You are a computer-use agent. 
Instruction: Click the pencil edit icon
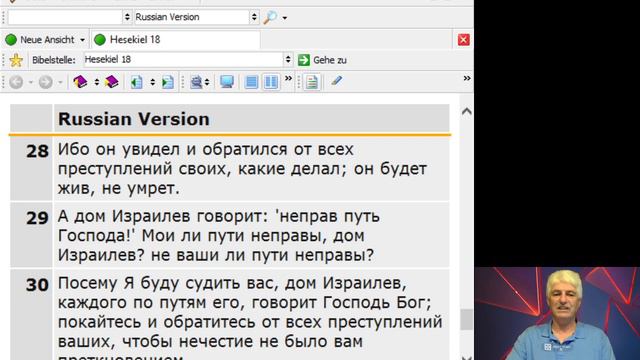[337, 81]
